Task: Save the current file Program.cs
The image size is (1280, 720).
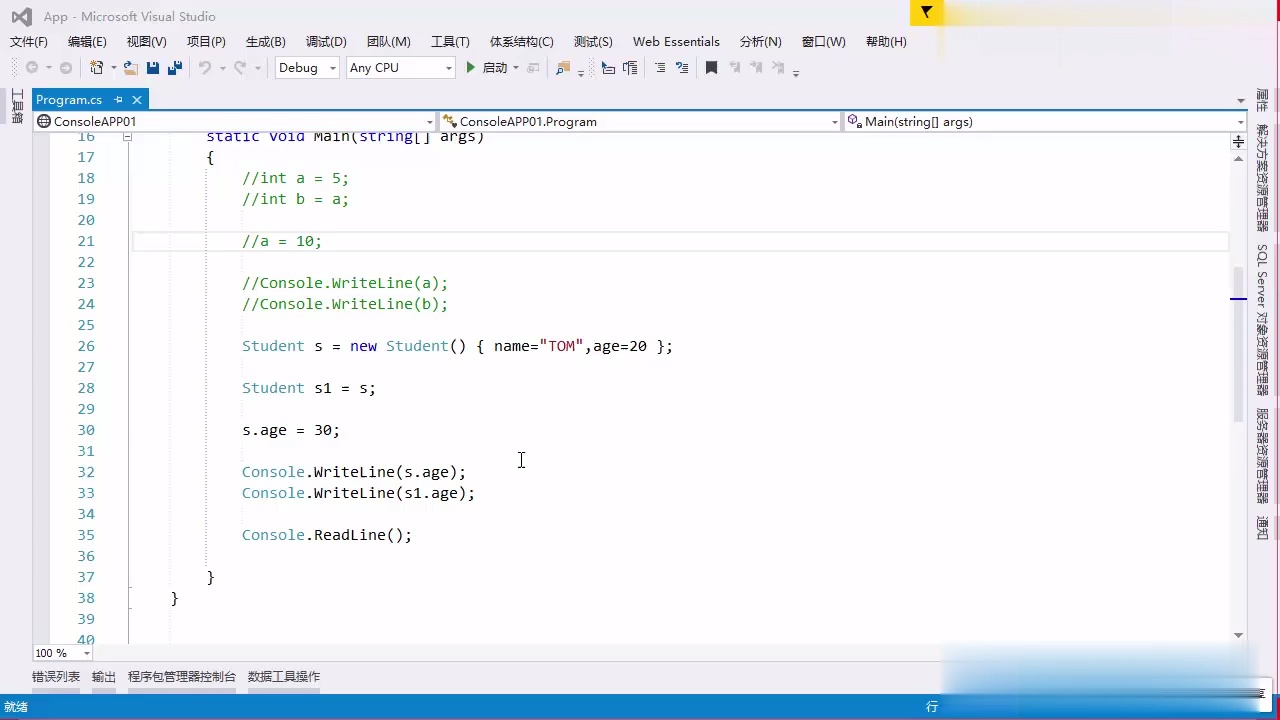Action: (152, 67)
